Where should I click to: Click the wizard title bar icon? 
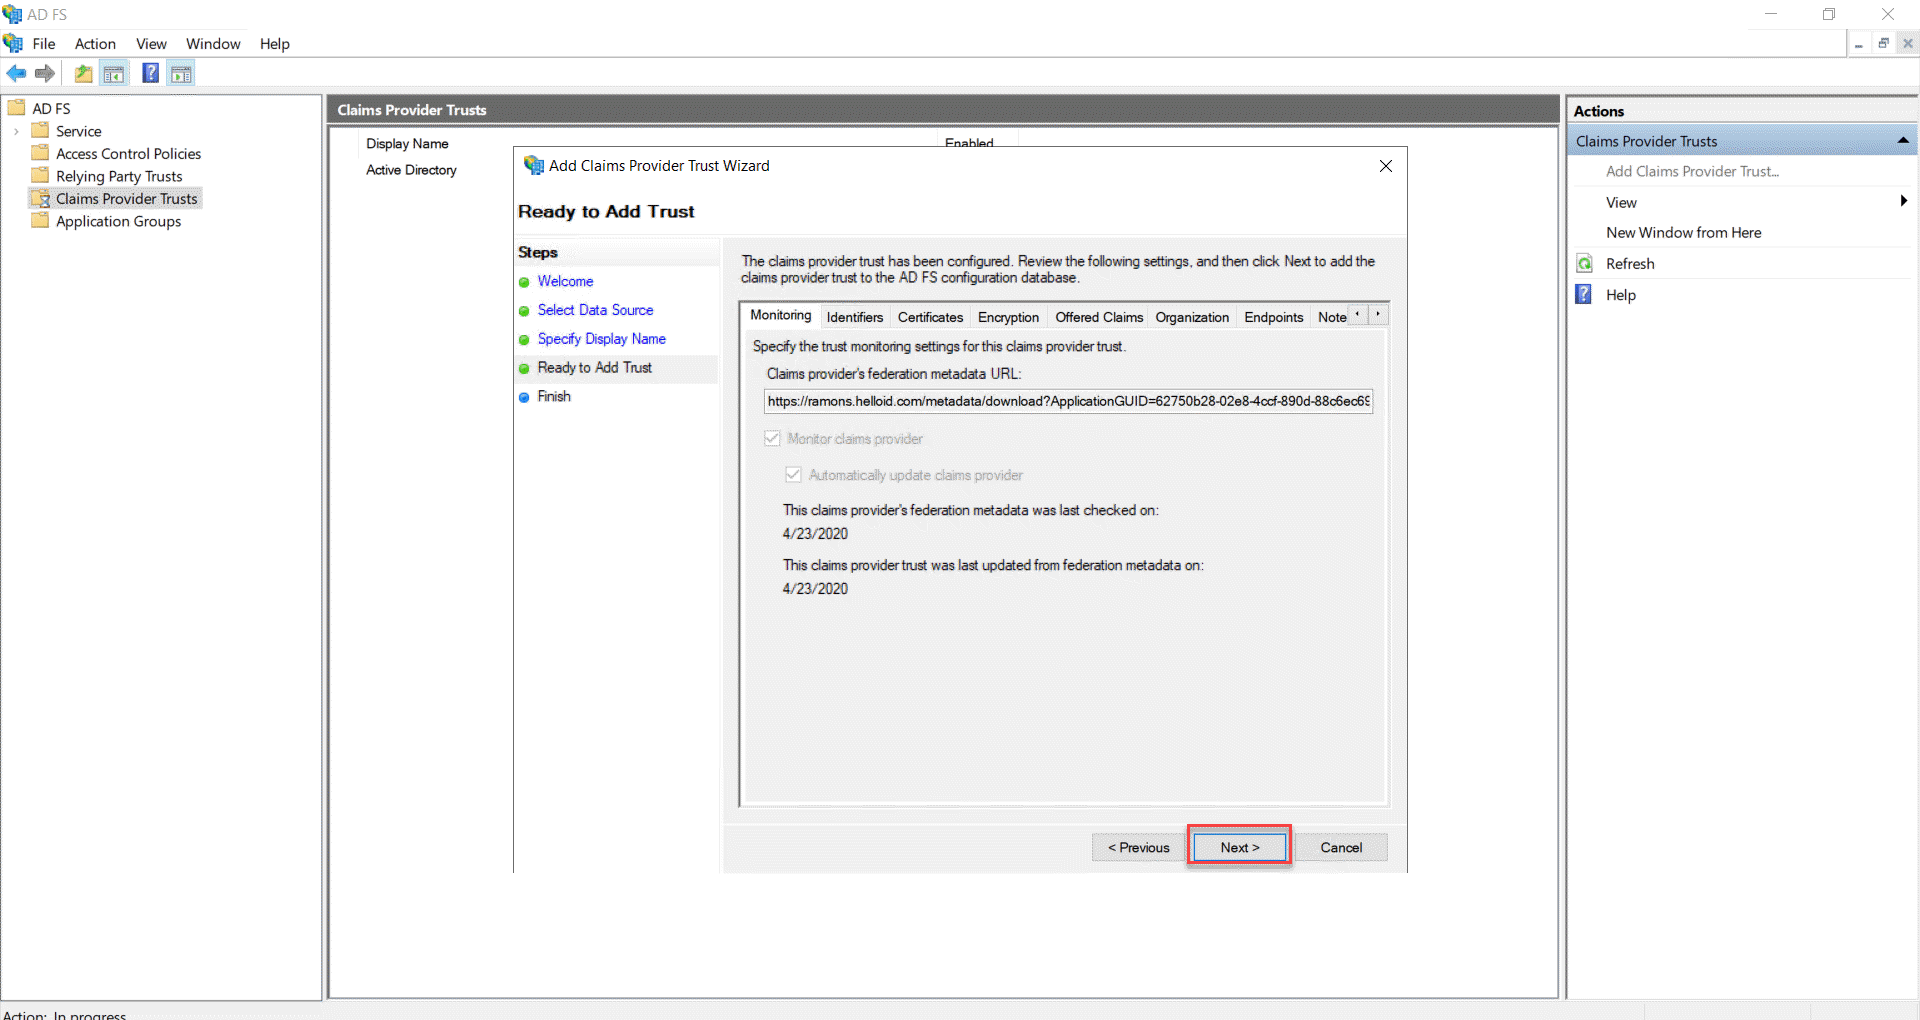[533, 165]
